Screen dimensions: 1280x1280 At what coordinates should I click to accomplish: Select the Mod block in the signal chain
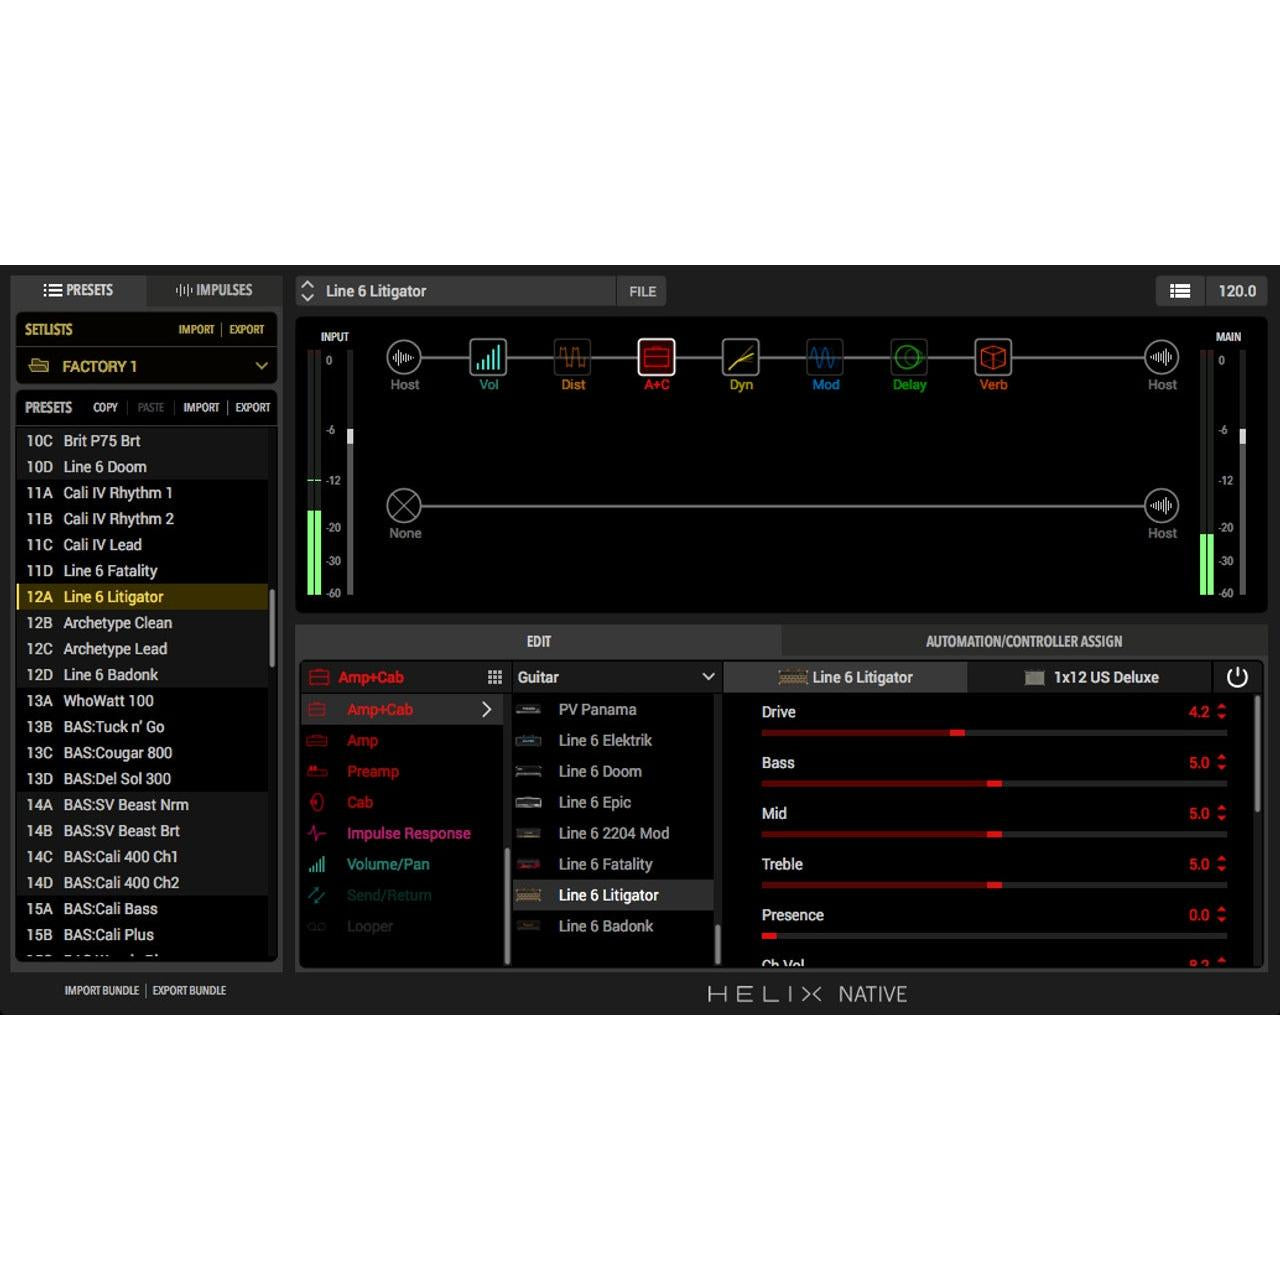[x=824, y=357]
